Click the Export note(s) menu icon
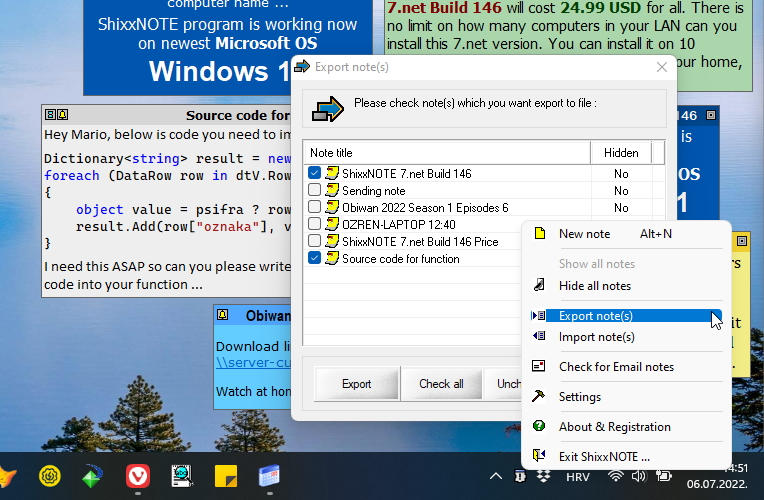 pyautogui.click(x=538, y=315)
